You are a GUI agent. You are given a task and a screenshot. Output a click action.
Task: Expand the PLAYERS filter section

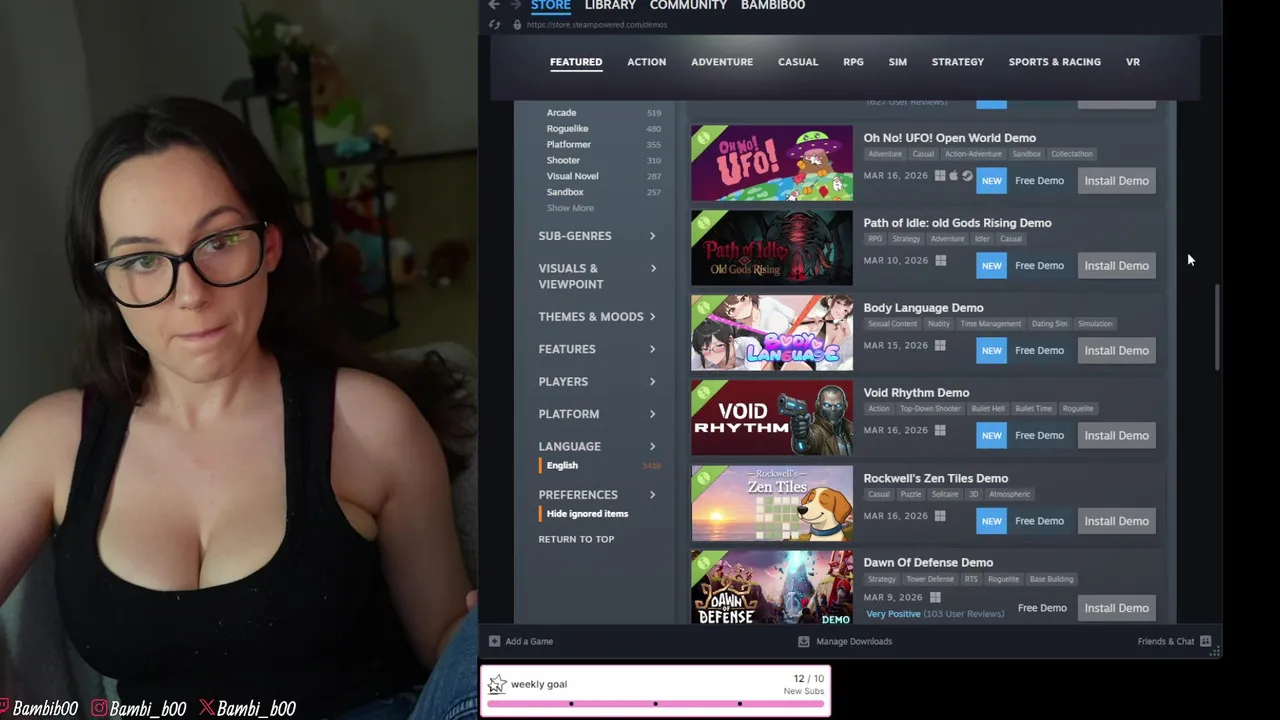click(597, 382)
